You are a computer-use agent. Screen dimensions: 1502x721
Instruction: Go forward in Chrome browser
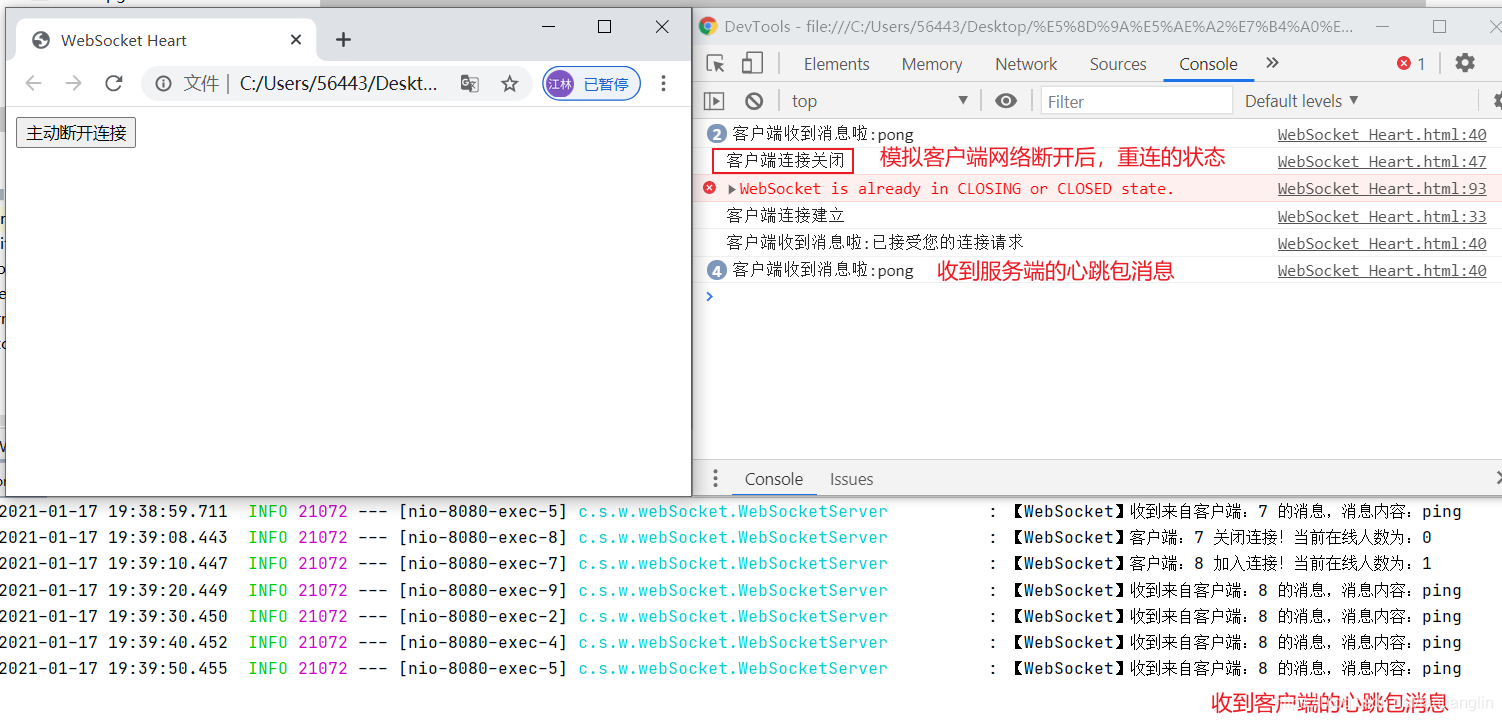73,84
